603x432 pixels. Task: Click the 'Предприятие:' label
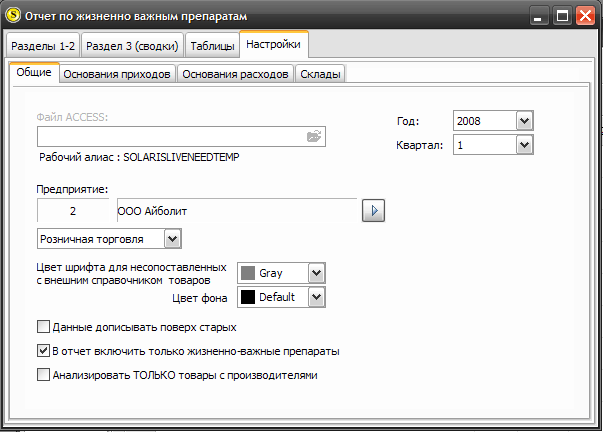tap(72, 189)
